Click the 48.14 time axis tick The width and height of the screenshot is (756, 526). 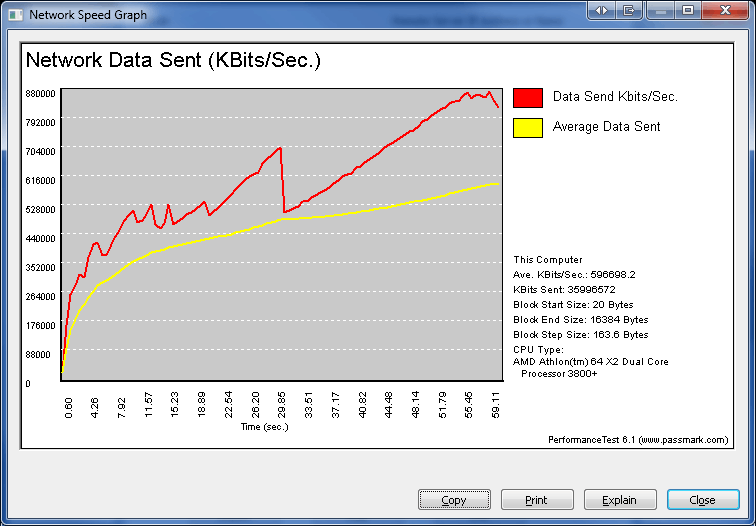pos(416,405)
